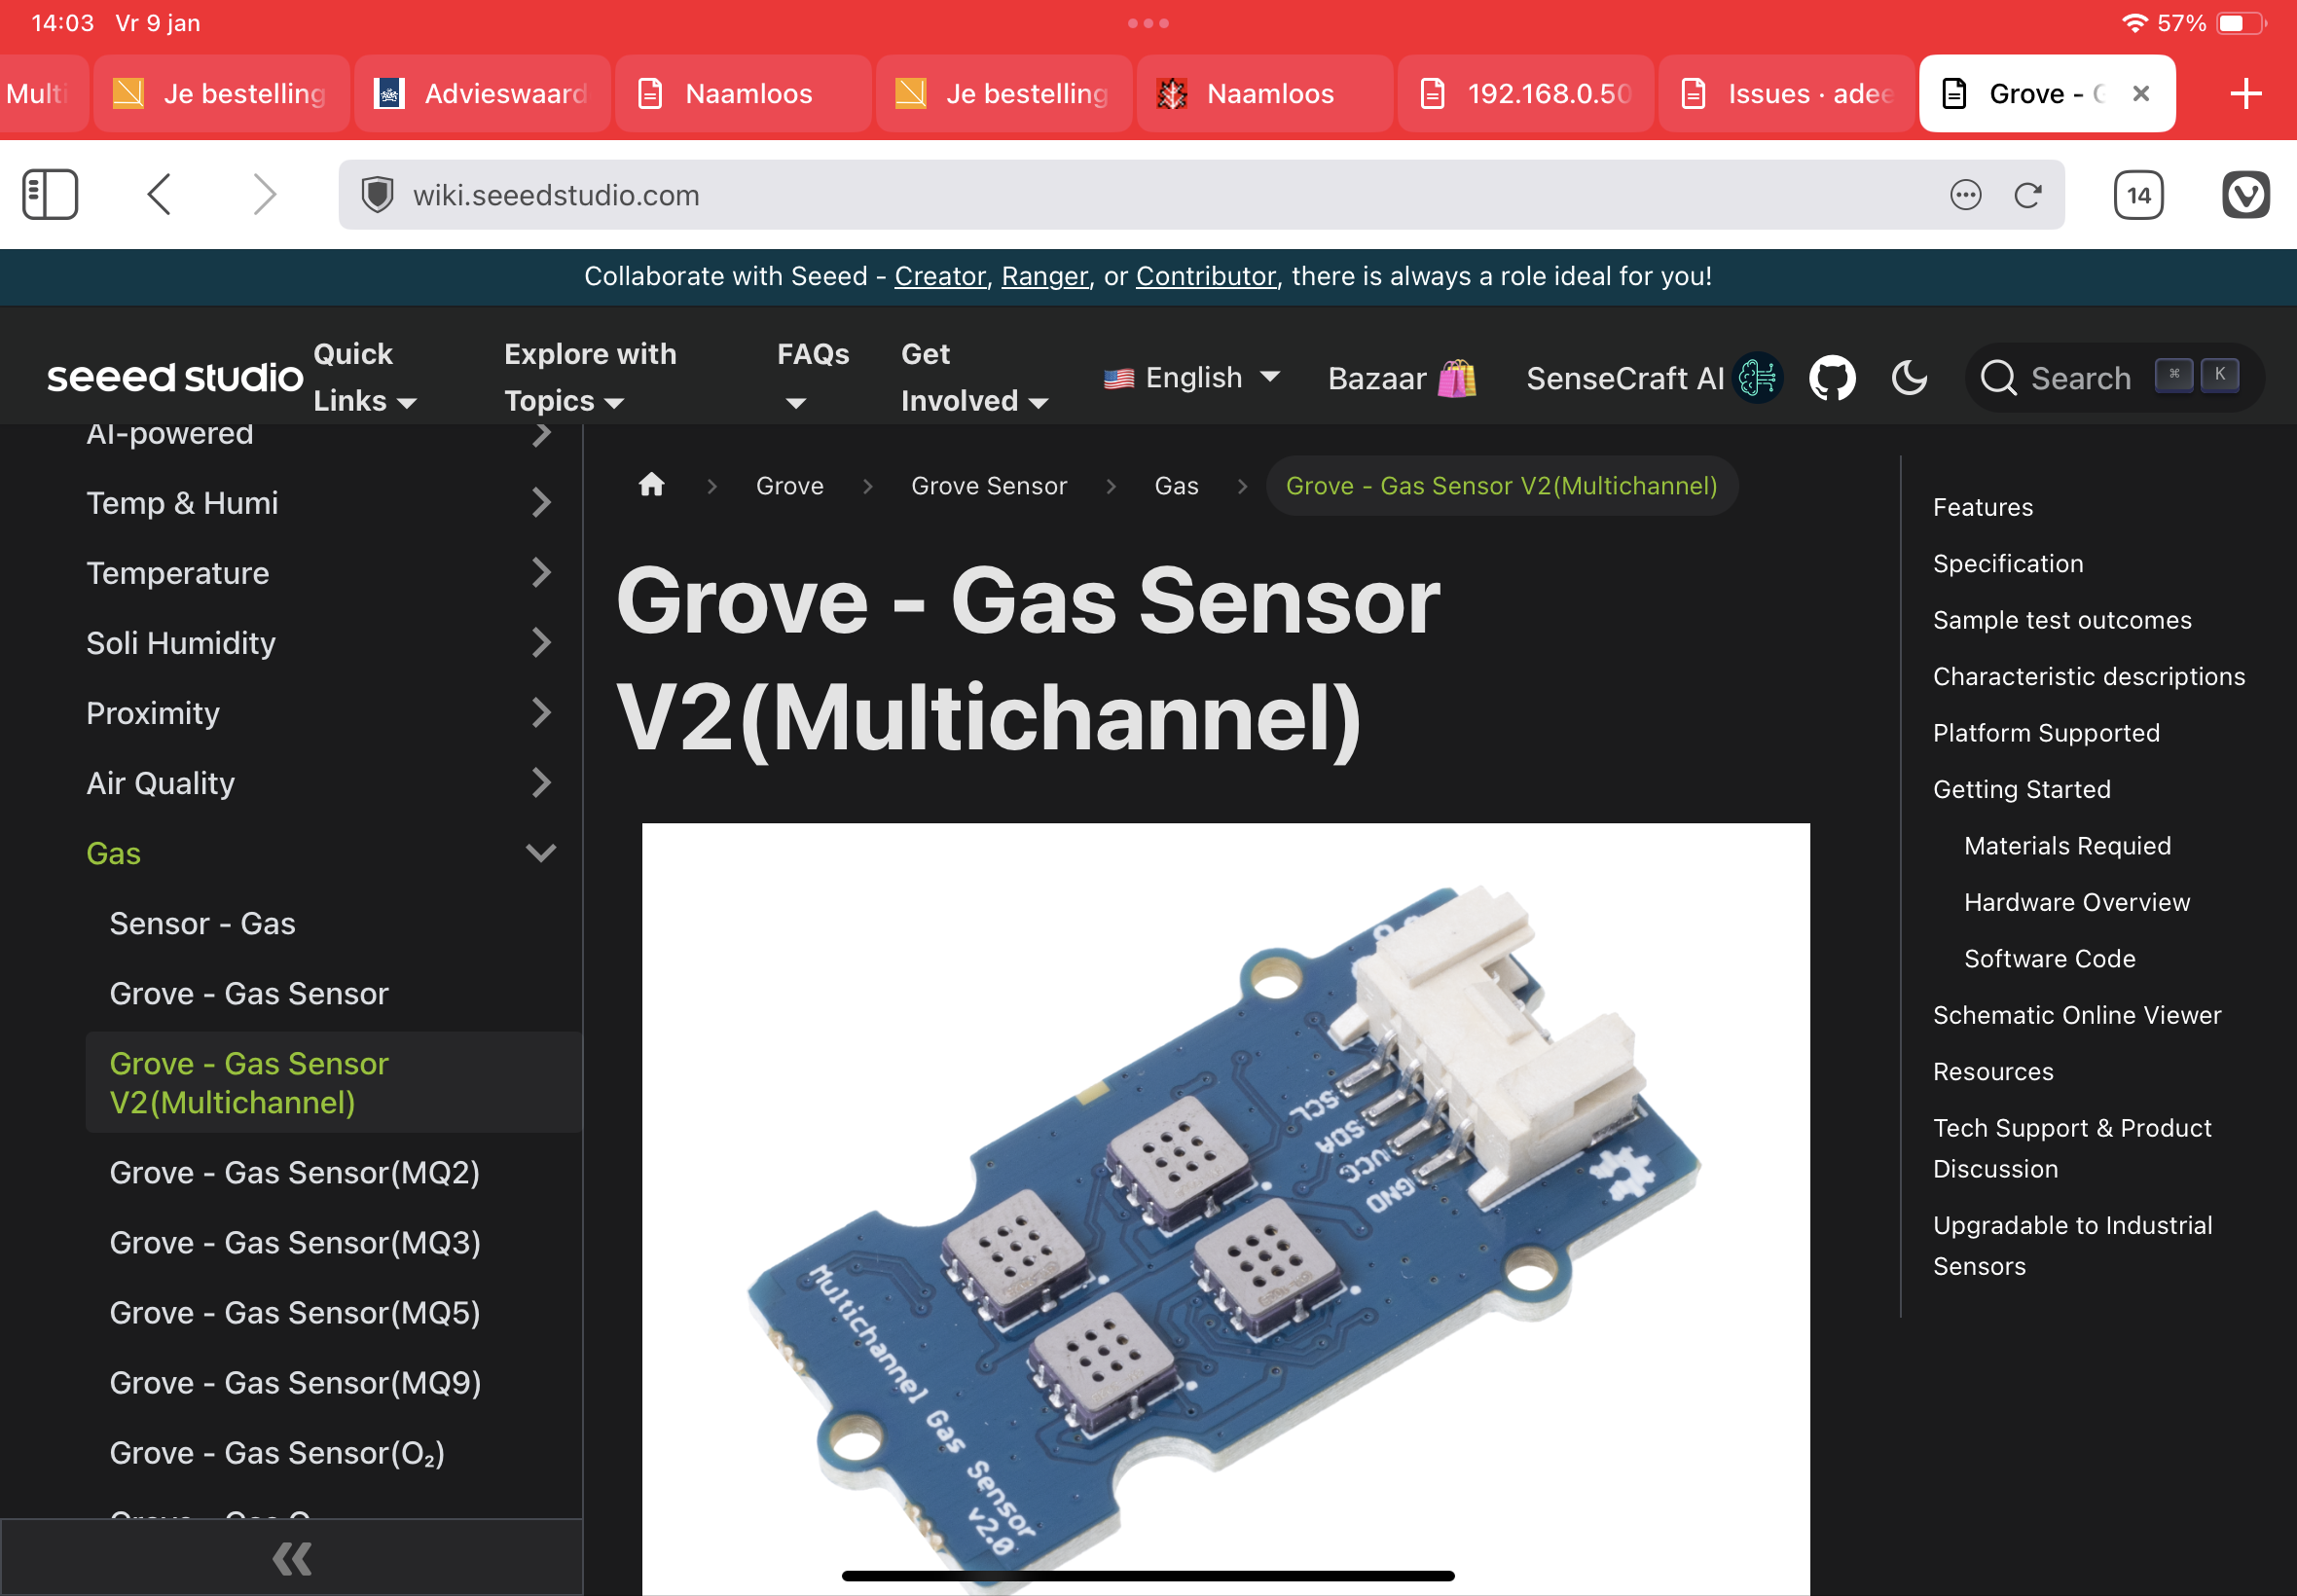Click the site Search field
This screenshot has width=2297, height=1596.
[x=2080, y=378]
